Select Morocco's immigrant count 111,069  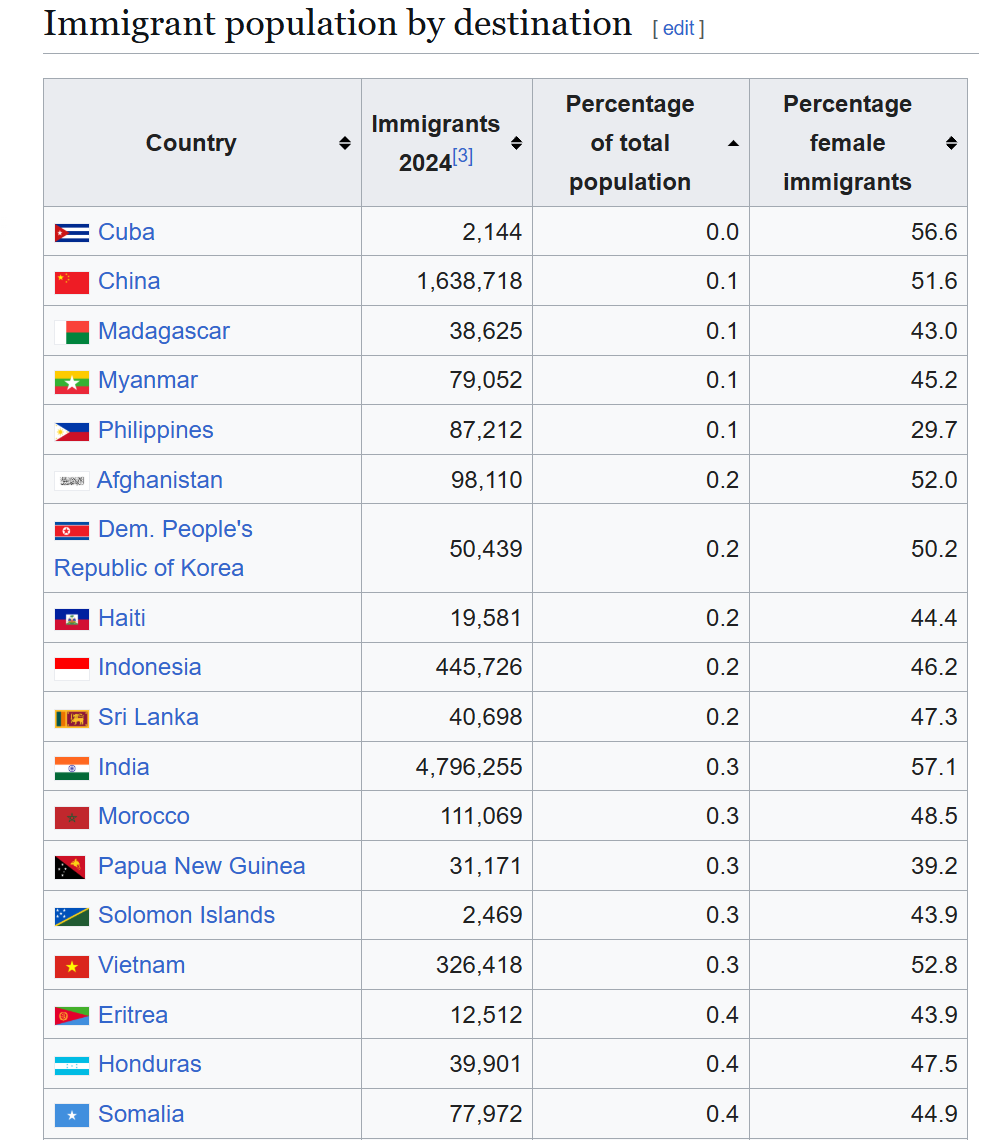click(x=481, y=816)
